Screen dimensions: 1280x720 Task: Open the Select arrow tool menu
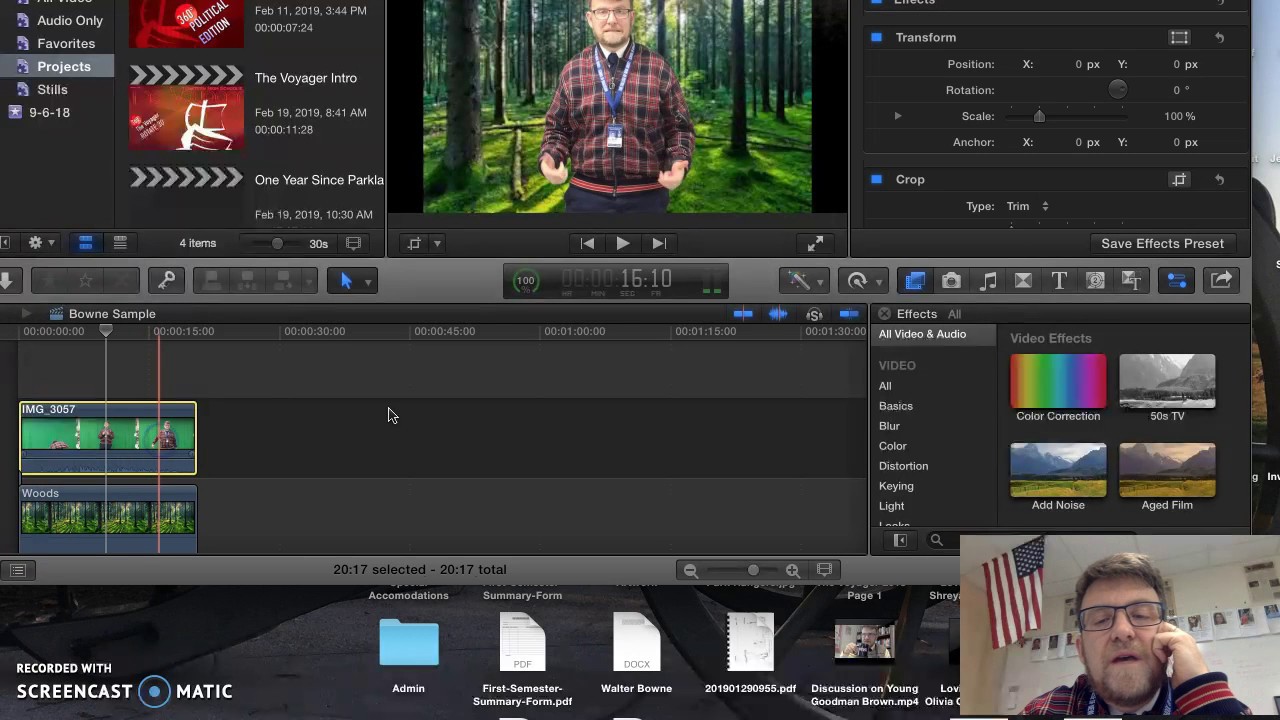point(352,281)
